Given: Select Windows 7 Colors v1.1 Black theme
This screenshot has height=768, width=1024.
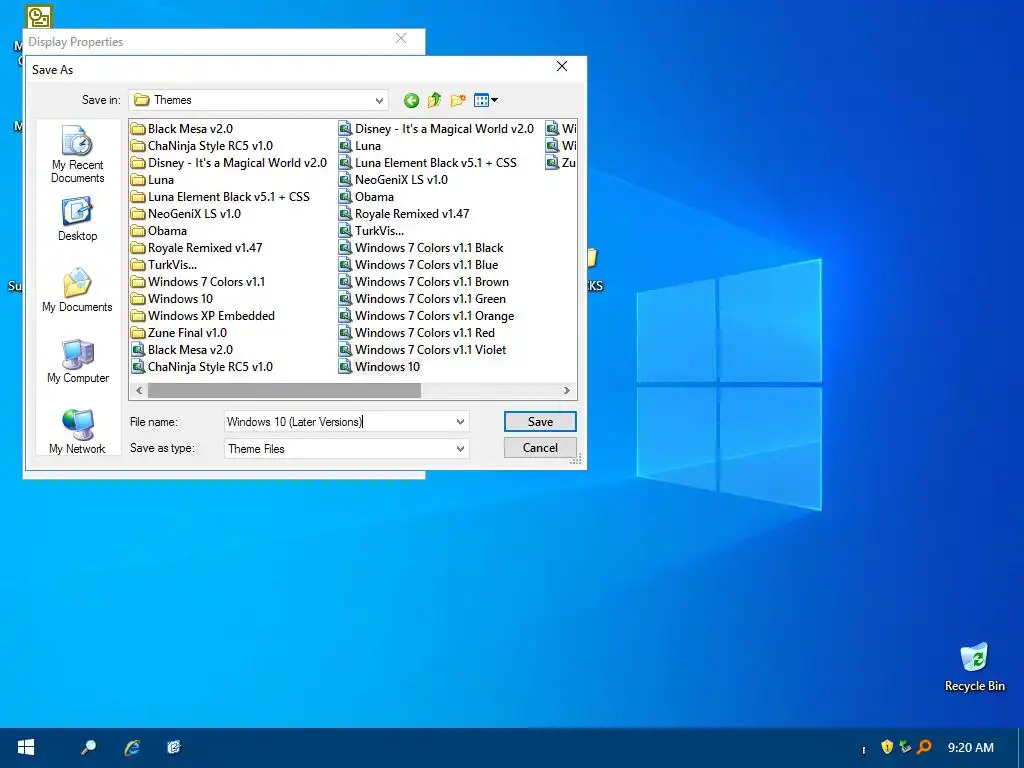Looking at the screenshot, I should 421,248.
